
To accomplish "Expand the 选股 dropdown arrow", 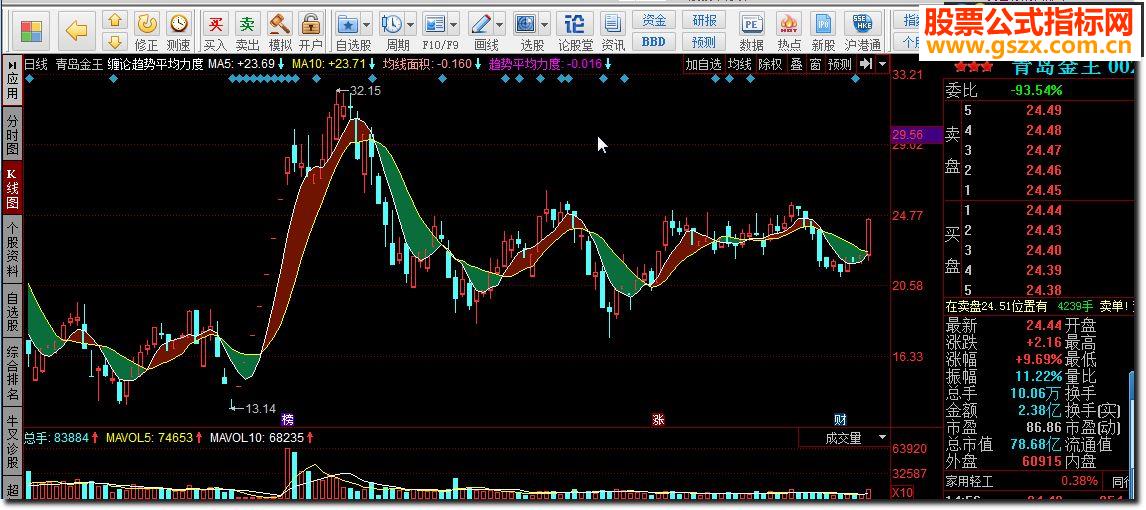I will 545,25.
